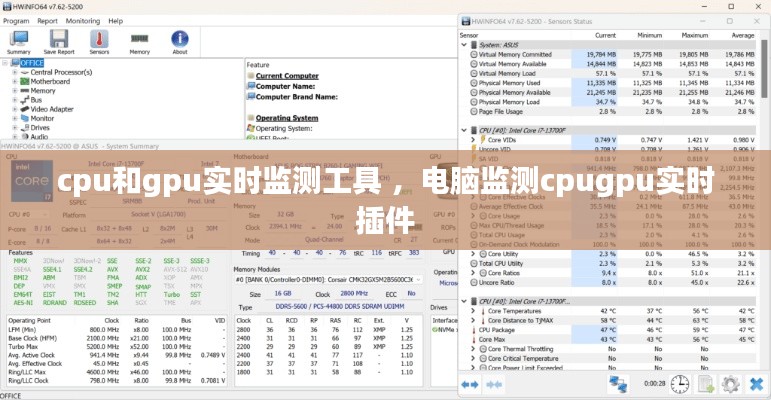Click the CPU Package thermometer icon
This screenshot has width=771, height=400.
[474, 330]
